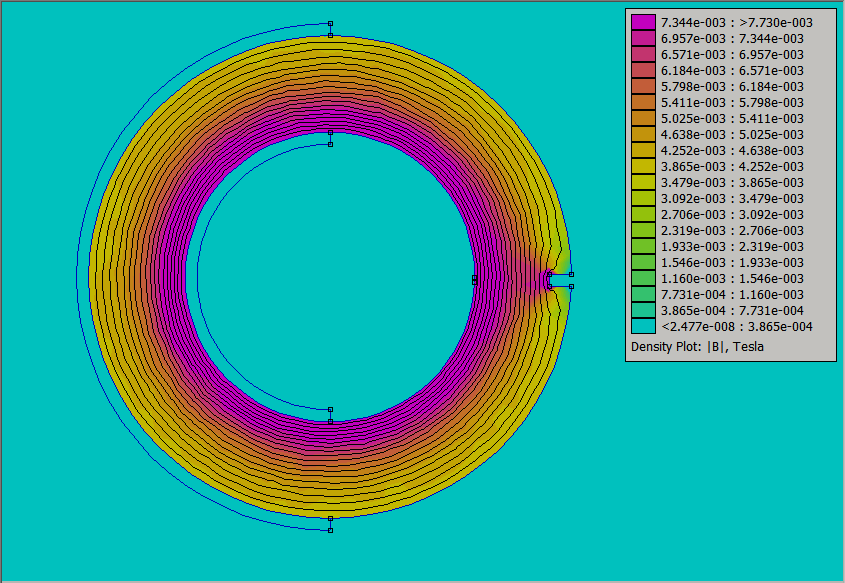Click the magenta swatch for 7.344e-003 range

click(643, 22)
